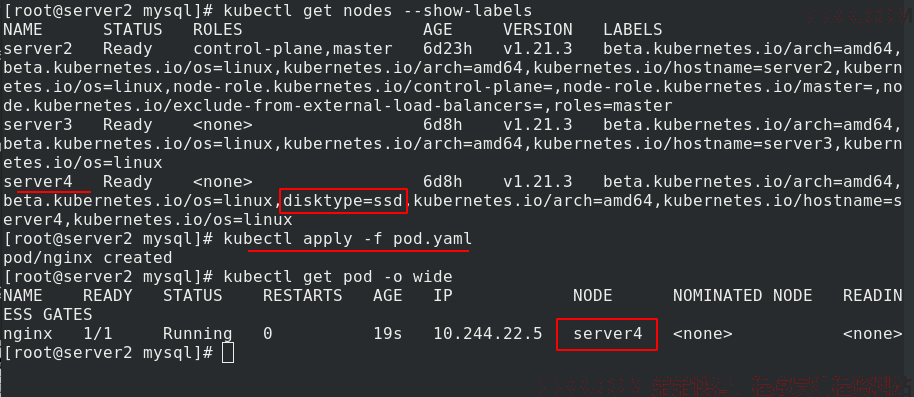
Task: Click the 'roles=master' label text
Action: [x=613, y=106]
